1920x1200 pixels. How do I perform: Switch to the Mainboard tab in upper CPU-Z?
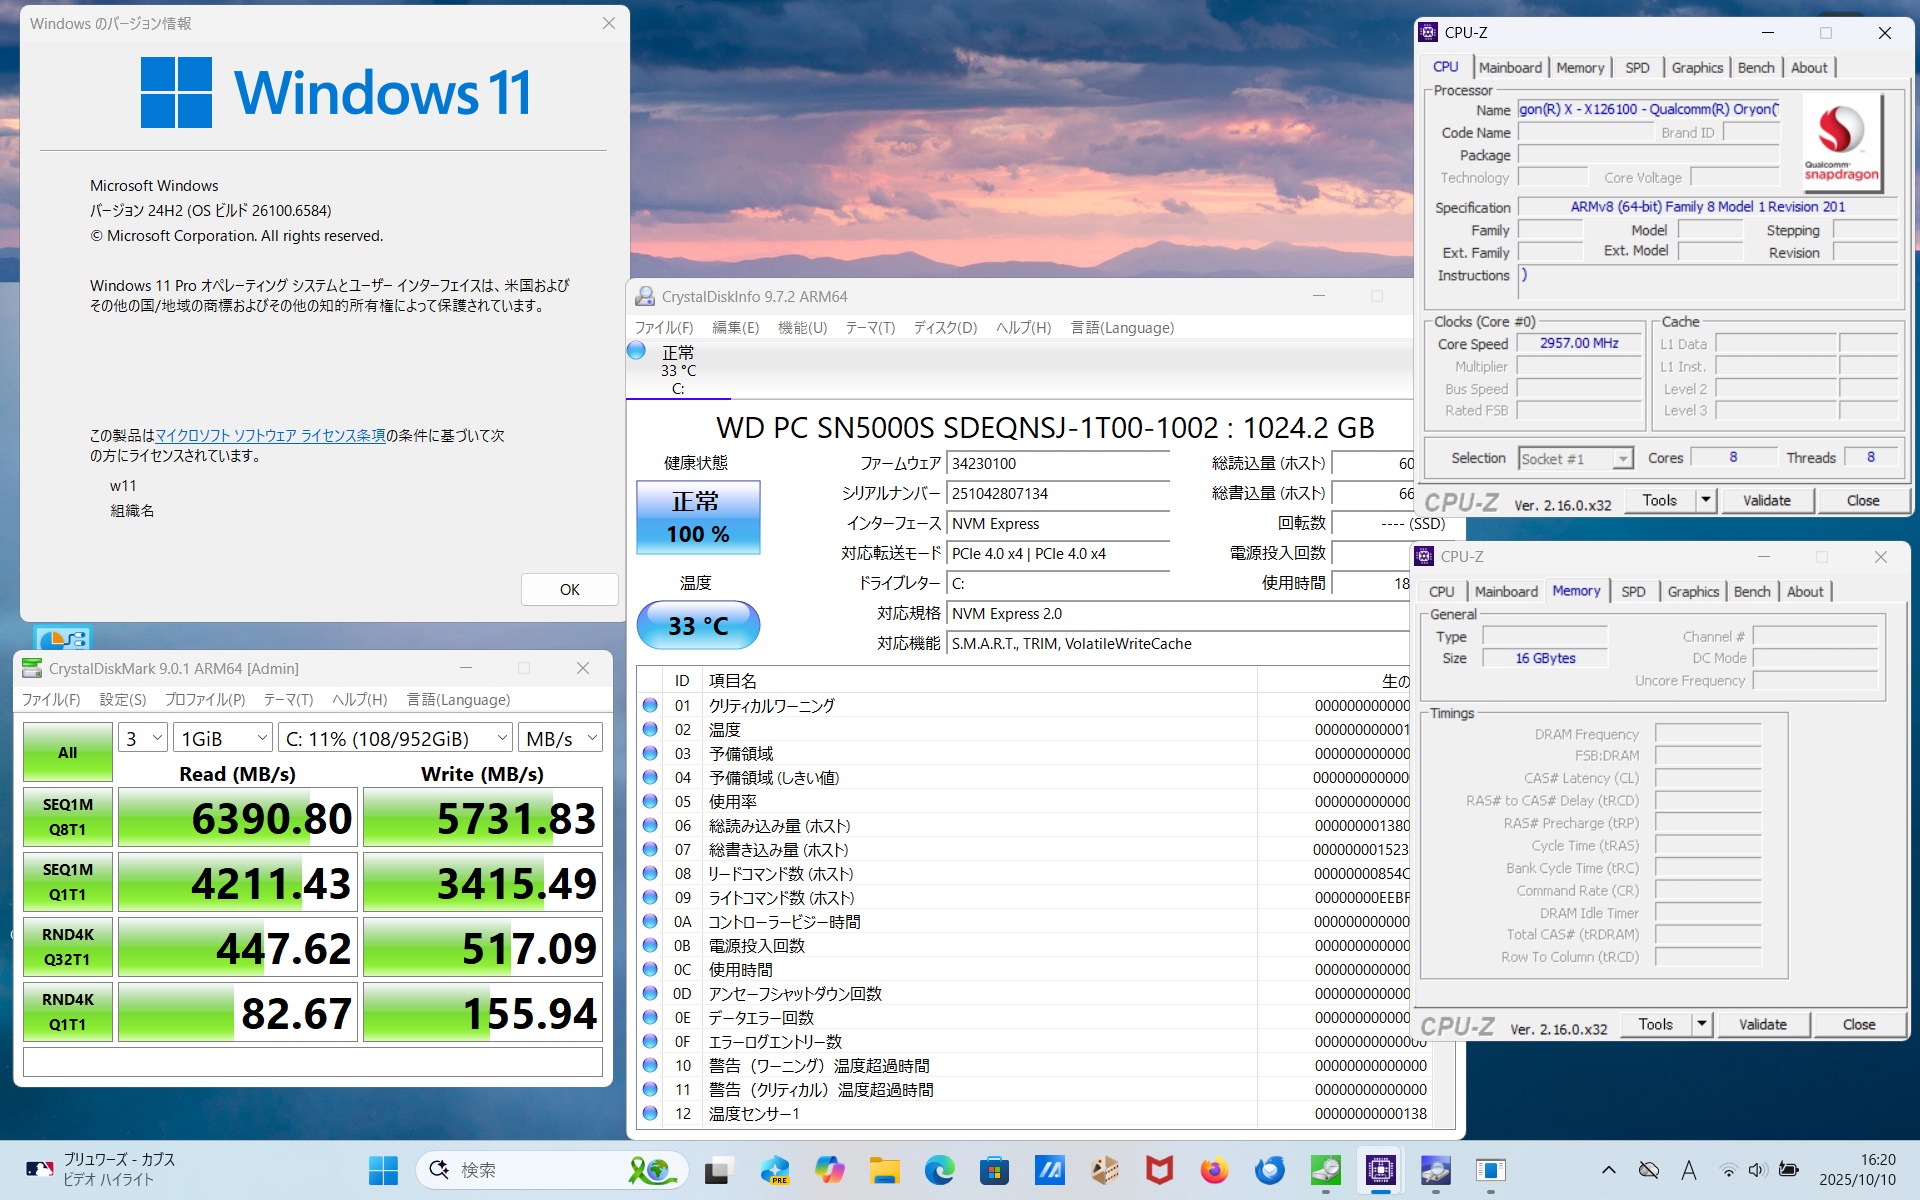tap(1510, 67)
